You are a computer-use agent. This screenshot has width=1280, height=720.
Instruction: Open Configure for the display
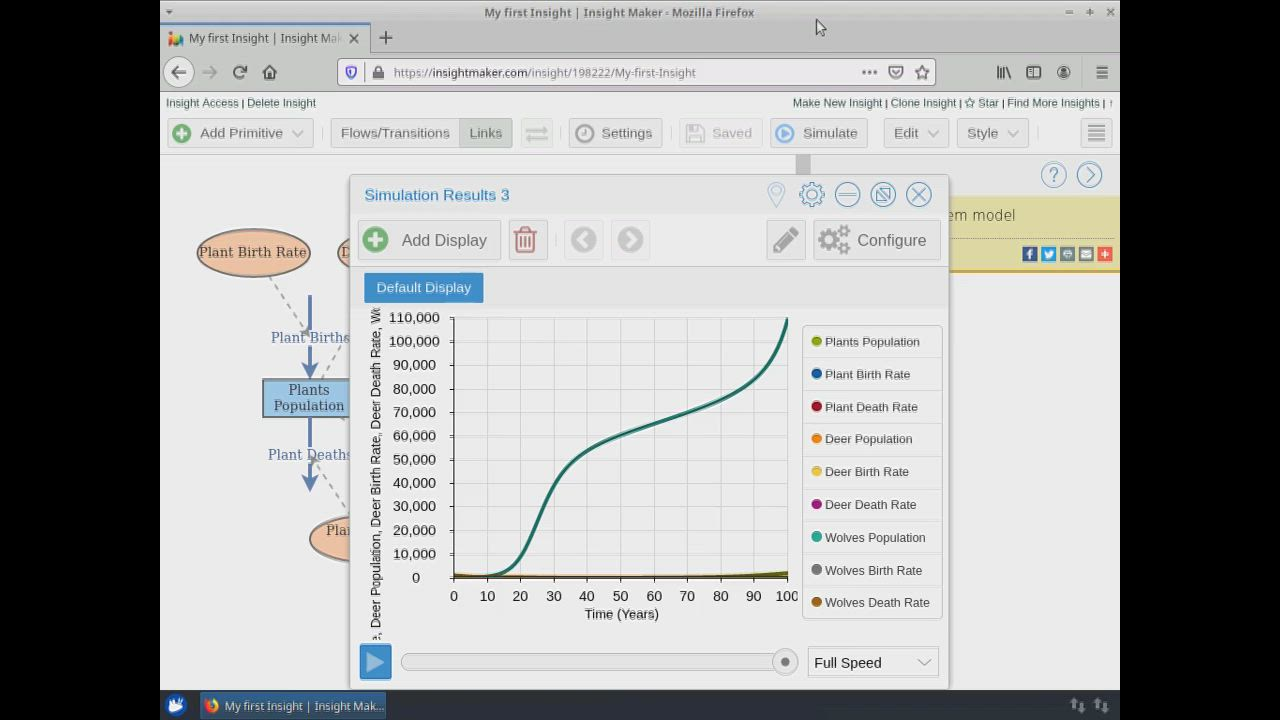(x=877, y=240)
